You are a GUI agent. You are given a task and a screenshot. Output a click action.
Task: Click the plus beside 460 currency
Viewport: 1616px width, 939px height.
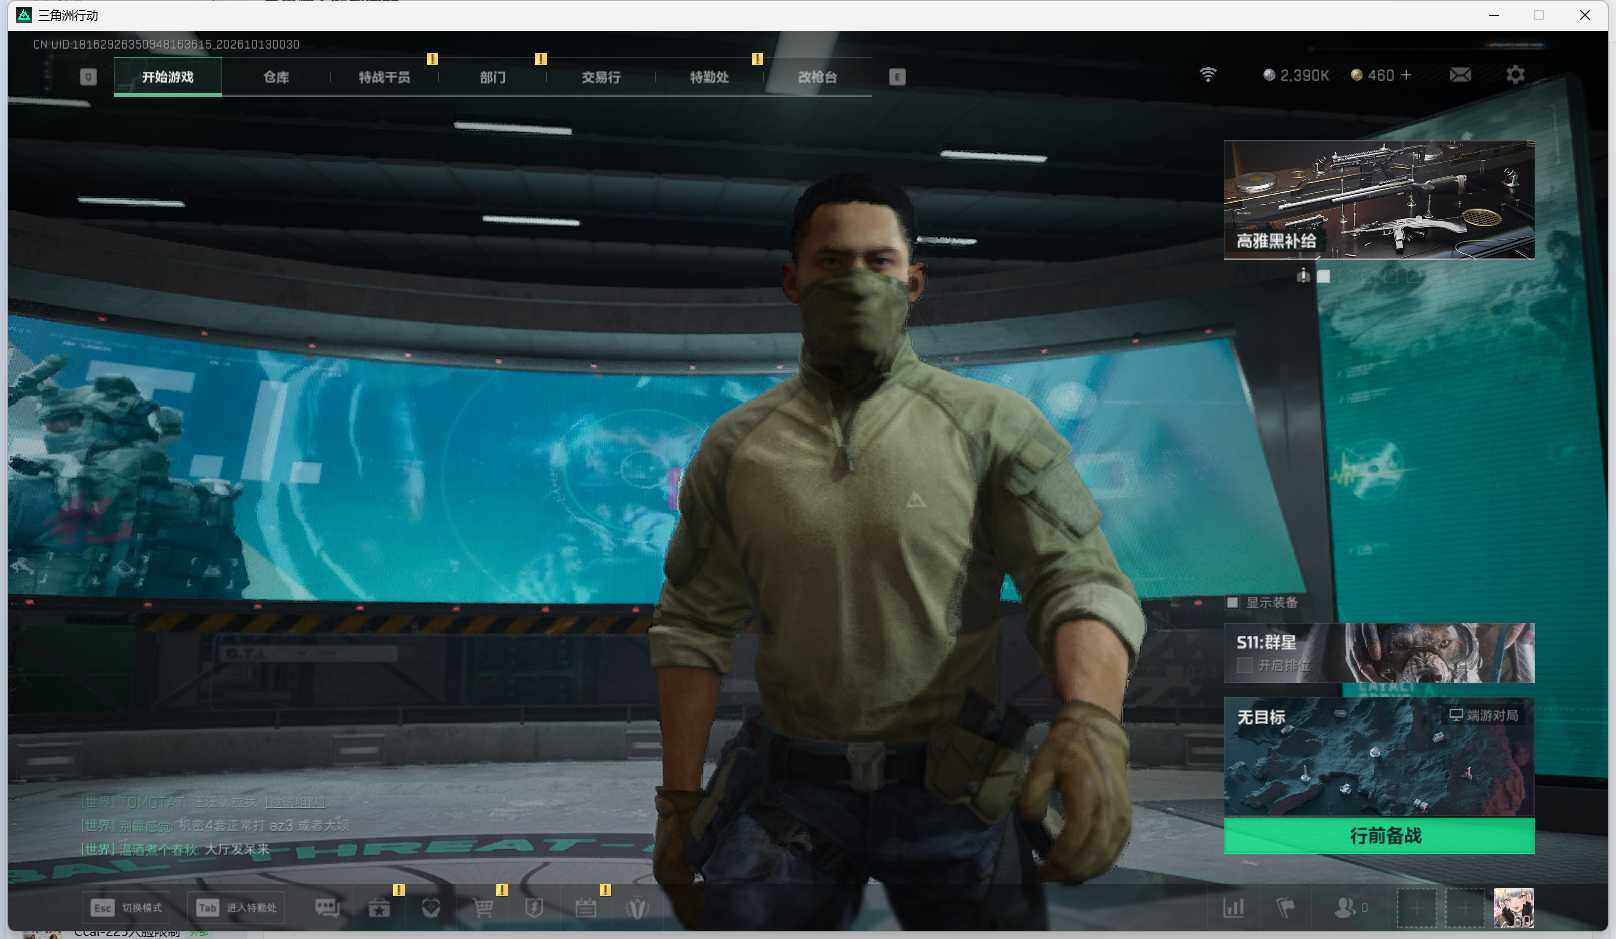(1406, 75)
